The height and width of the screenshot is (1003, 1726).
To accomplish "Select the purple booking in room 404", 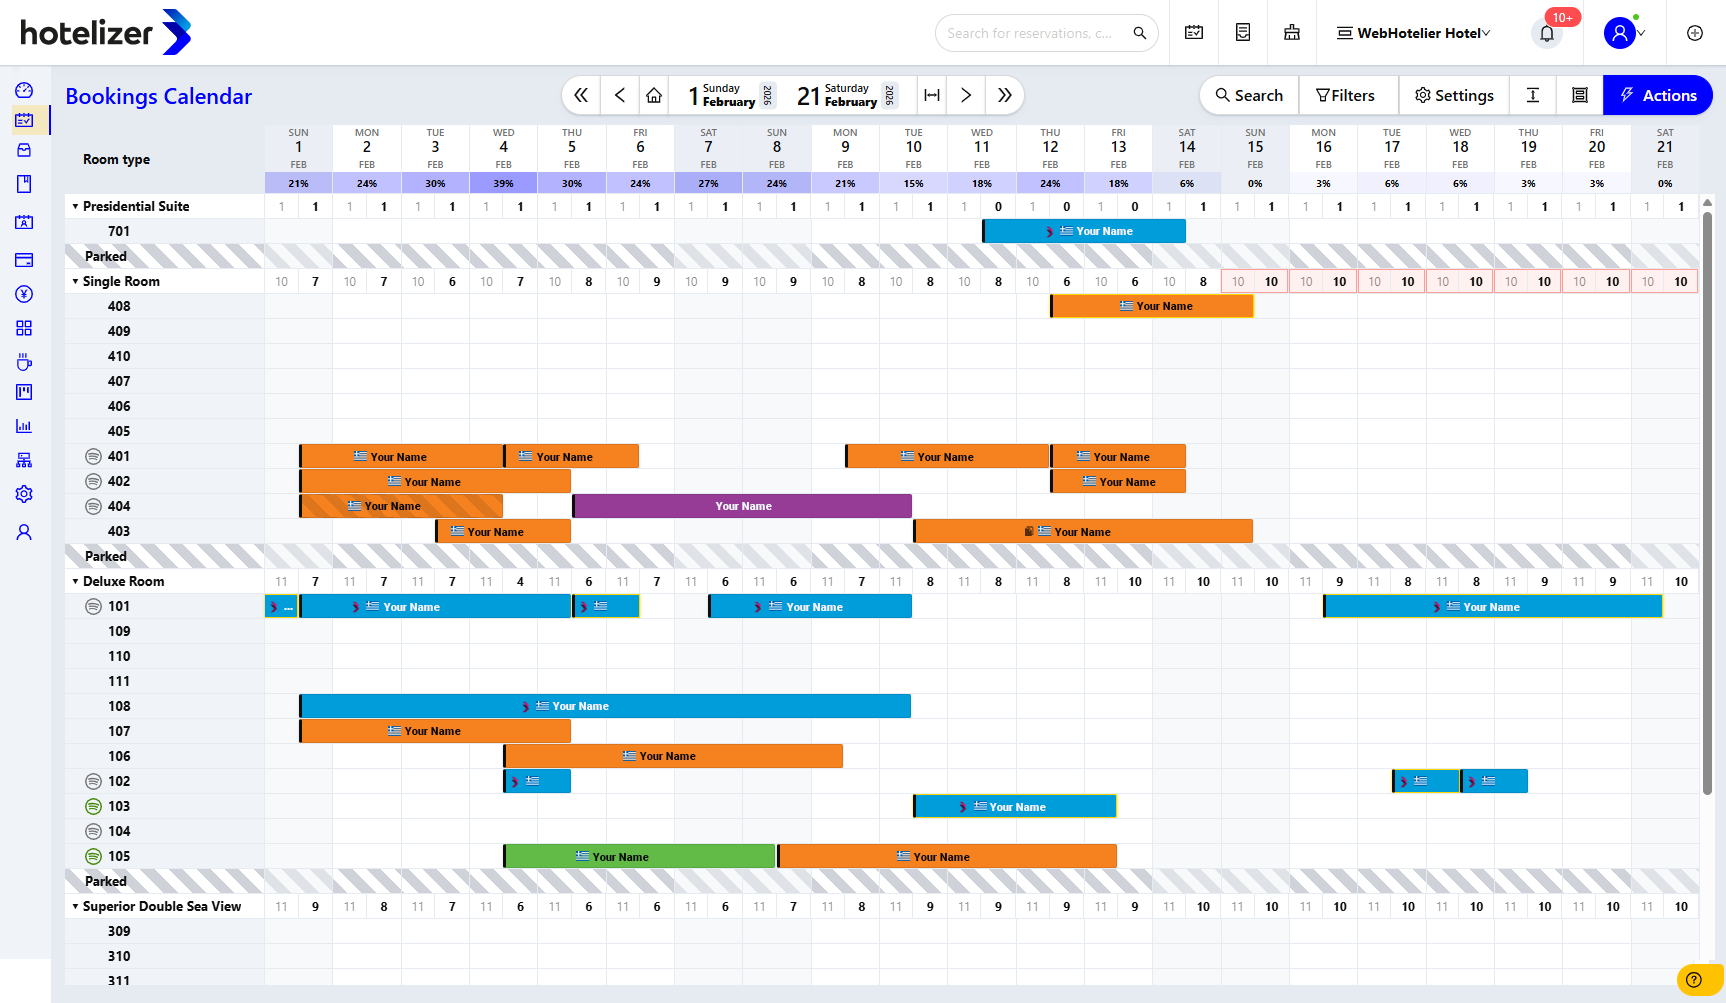I will pyautogui.click(x=742, y=506).
